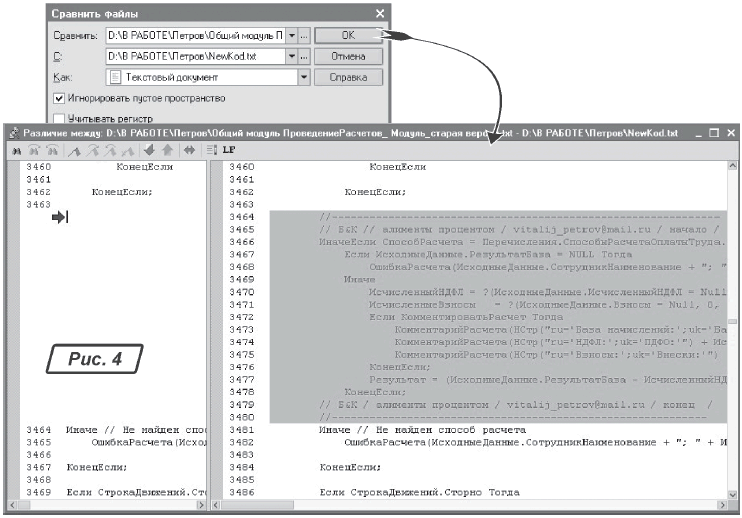Close the Сравнить файлы dialog
The width and height of the screenshot is (742, 518).
coord(379,13)
